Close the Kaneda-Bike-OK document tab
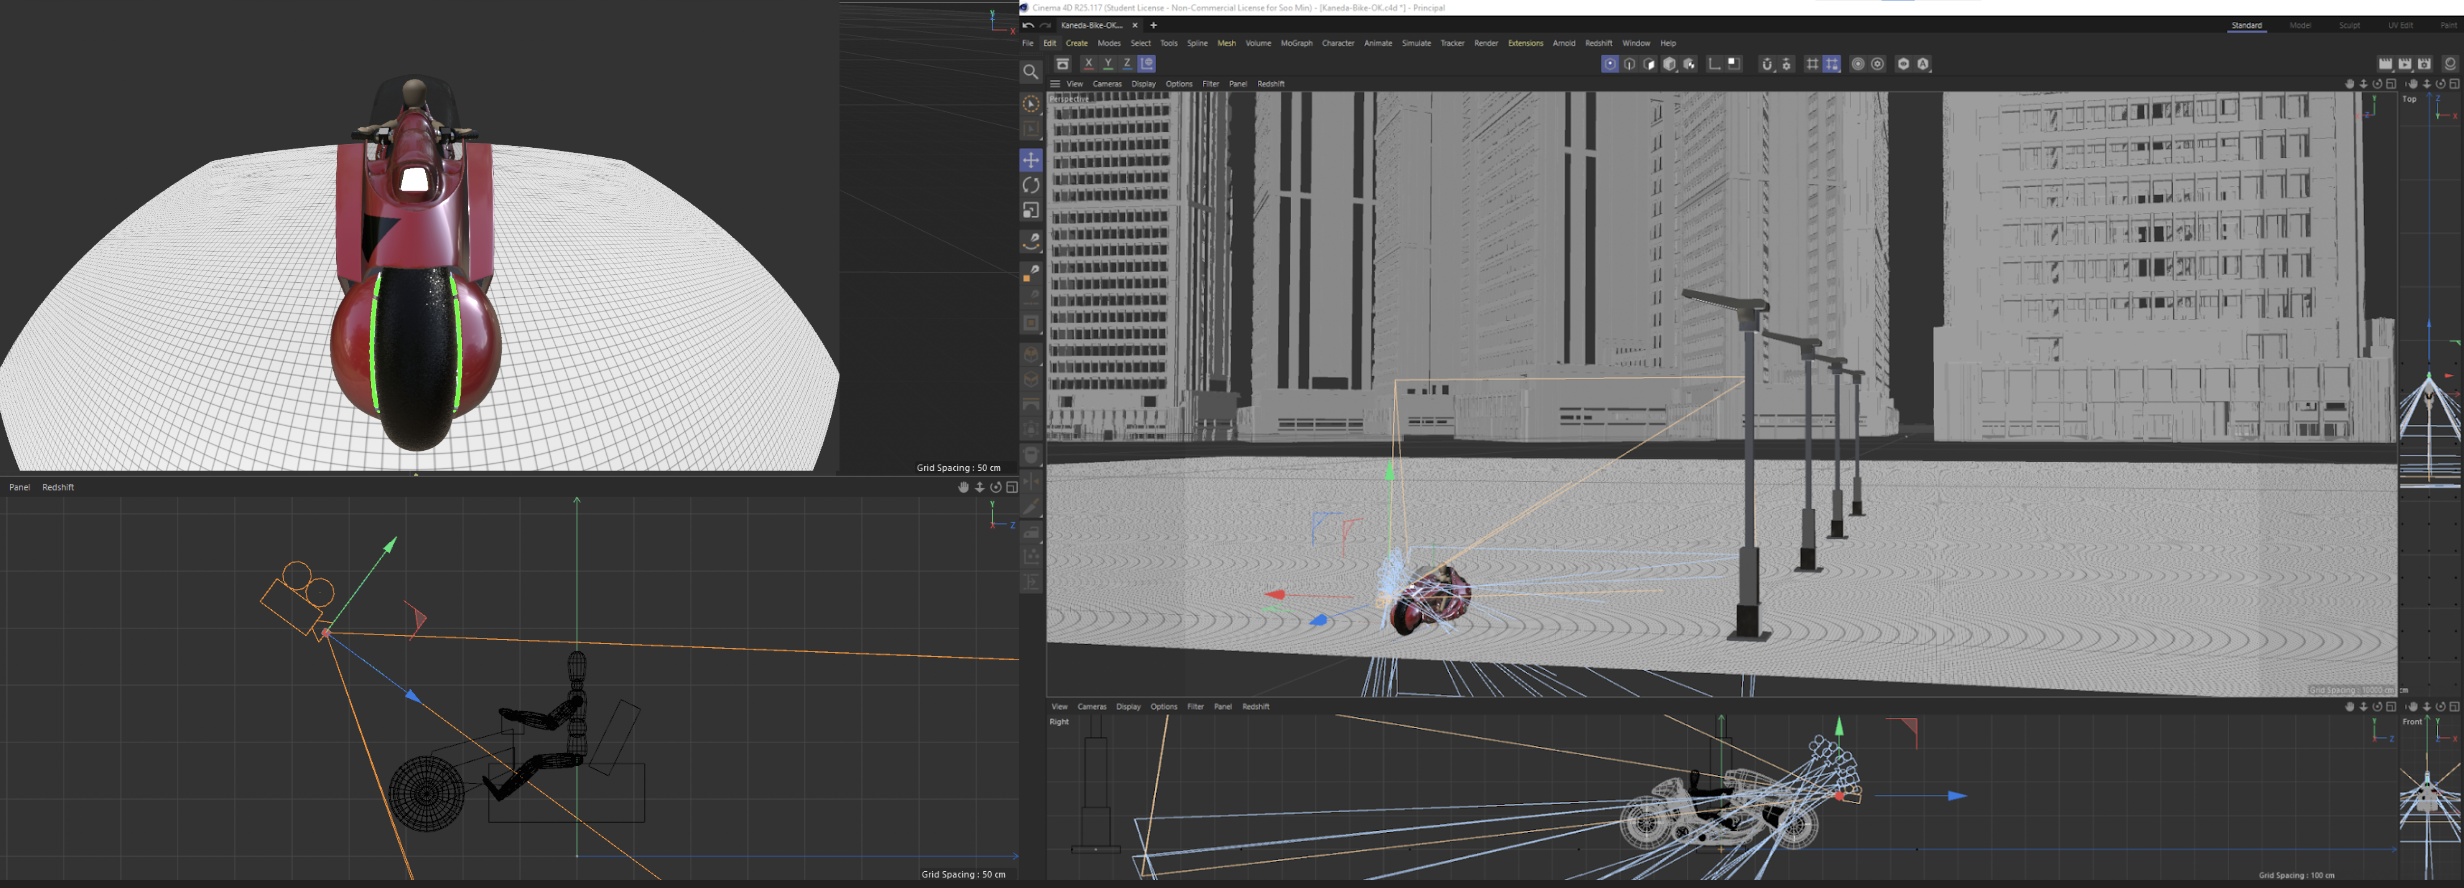 [x=1135, y=25]
